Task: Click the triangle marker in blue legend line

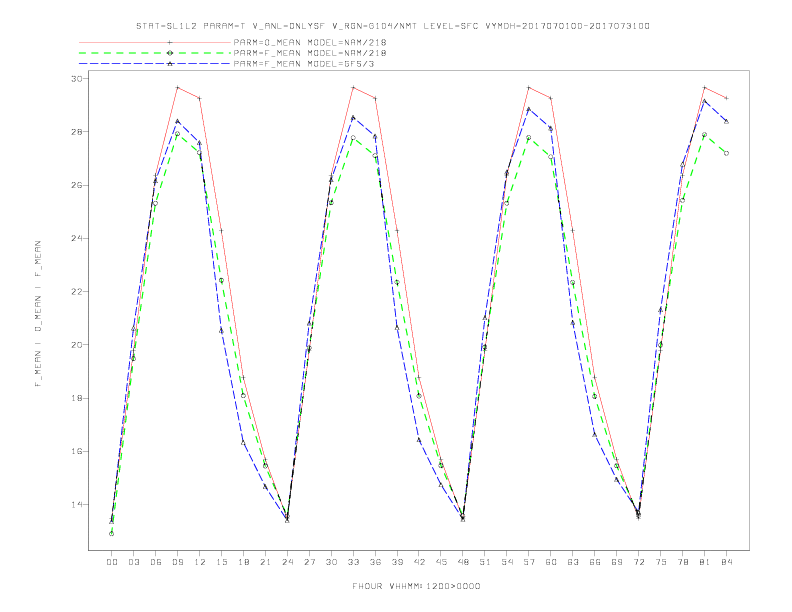Action: click(x=170, y=64)
